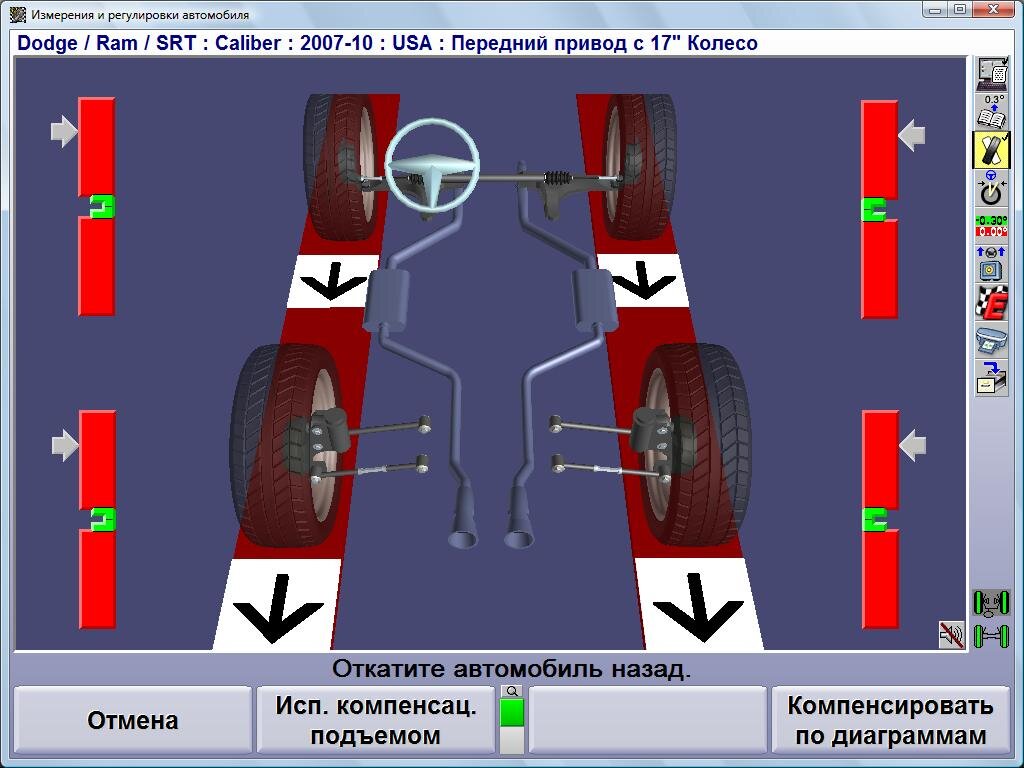1024x768 pixels.
Task: Open the specifications book icon showing 0.3°
Action: point(991,111)
